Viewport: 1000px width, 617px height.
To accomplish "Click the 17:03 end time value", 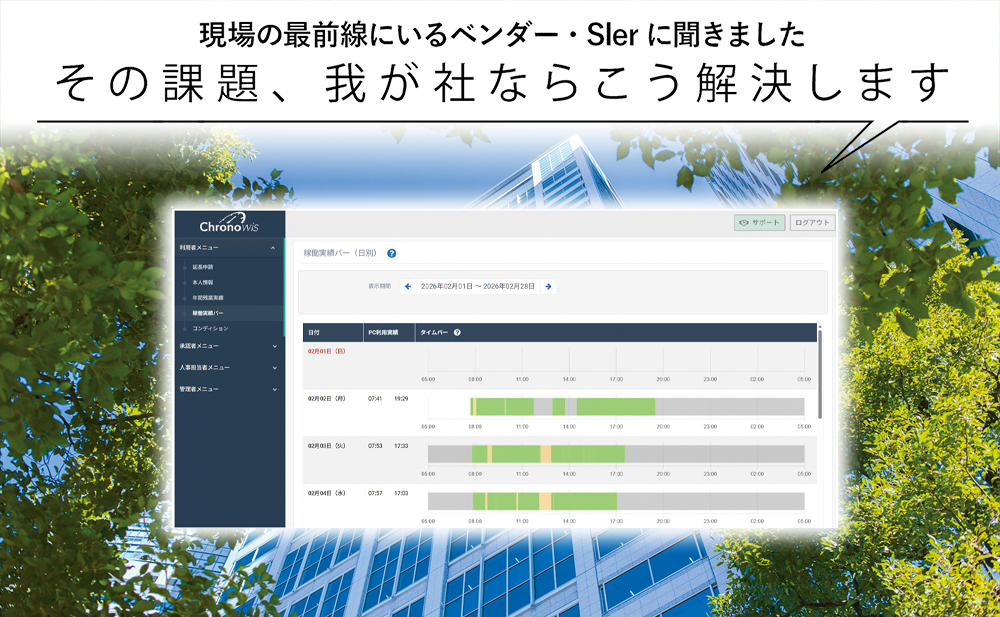I will (x=401, y=493).
